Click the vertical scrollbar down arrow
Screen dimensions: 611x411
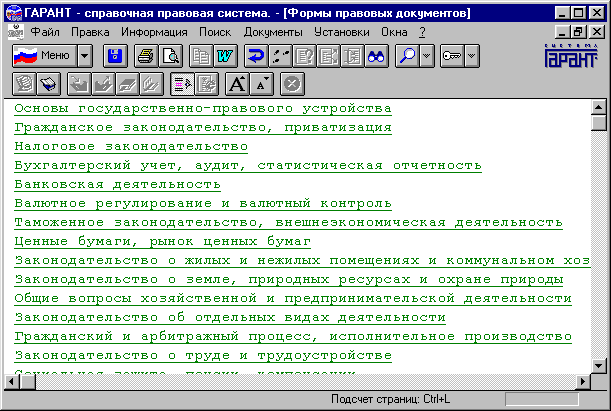[x=599, y=365]
